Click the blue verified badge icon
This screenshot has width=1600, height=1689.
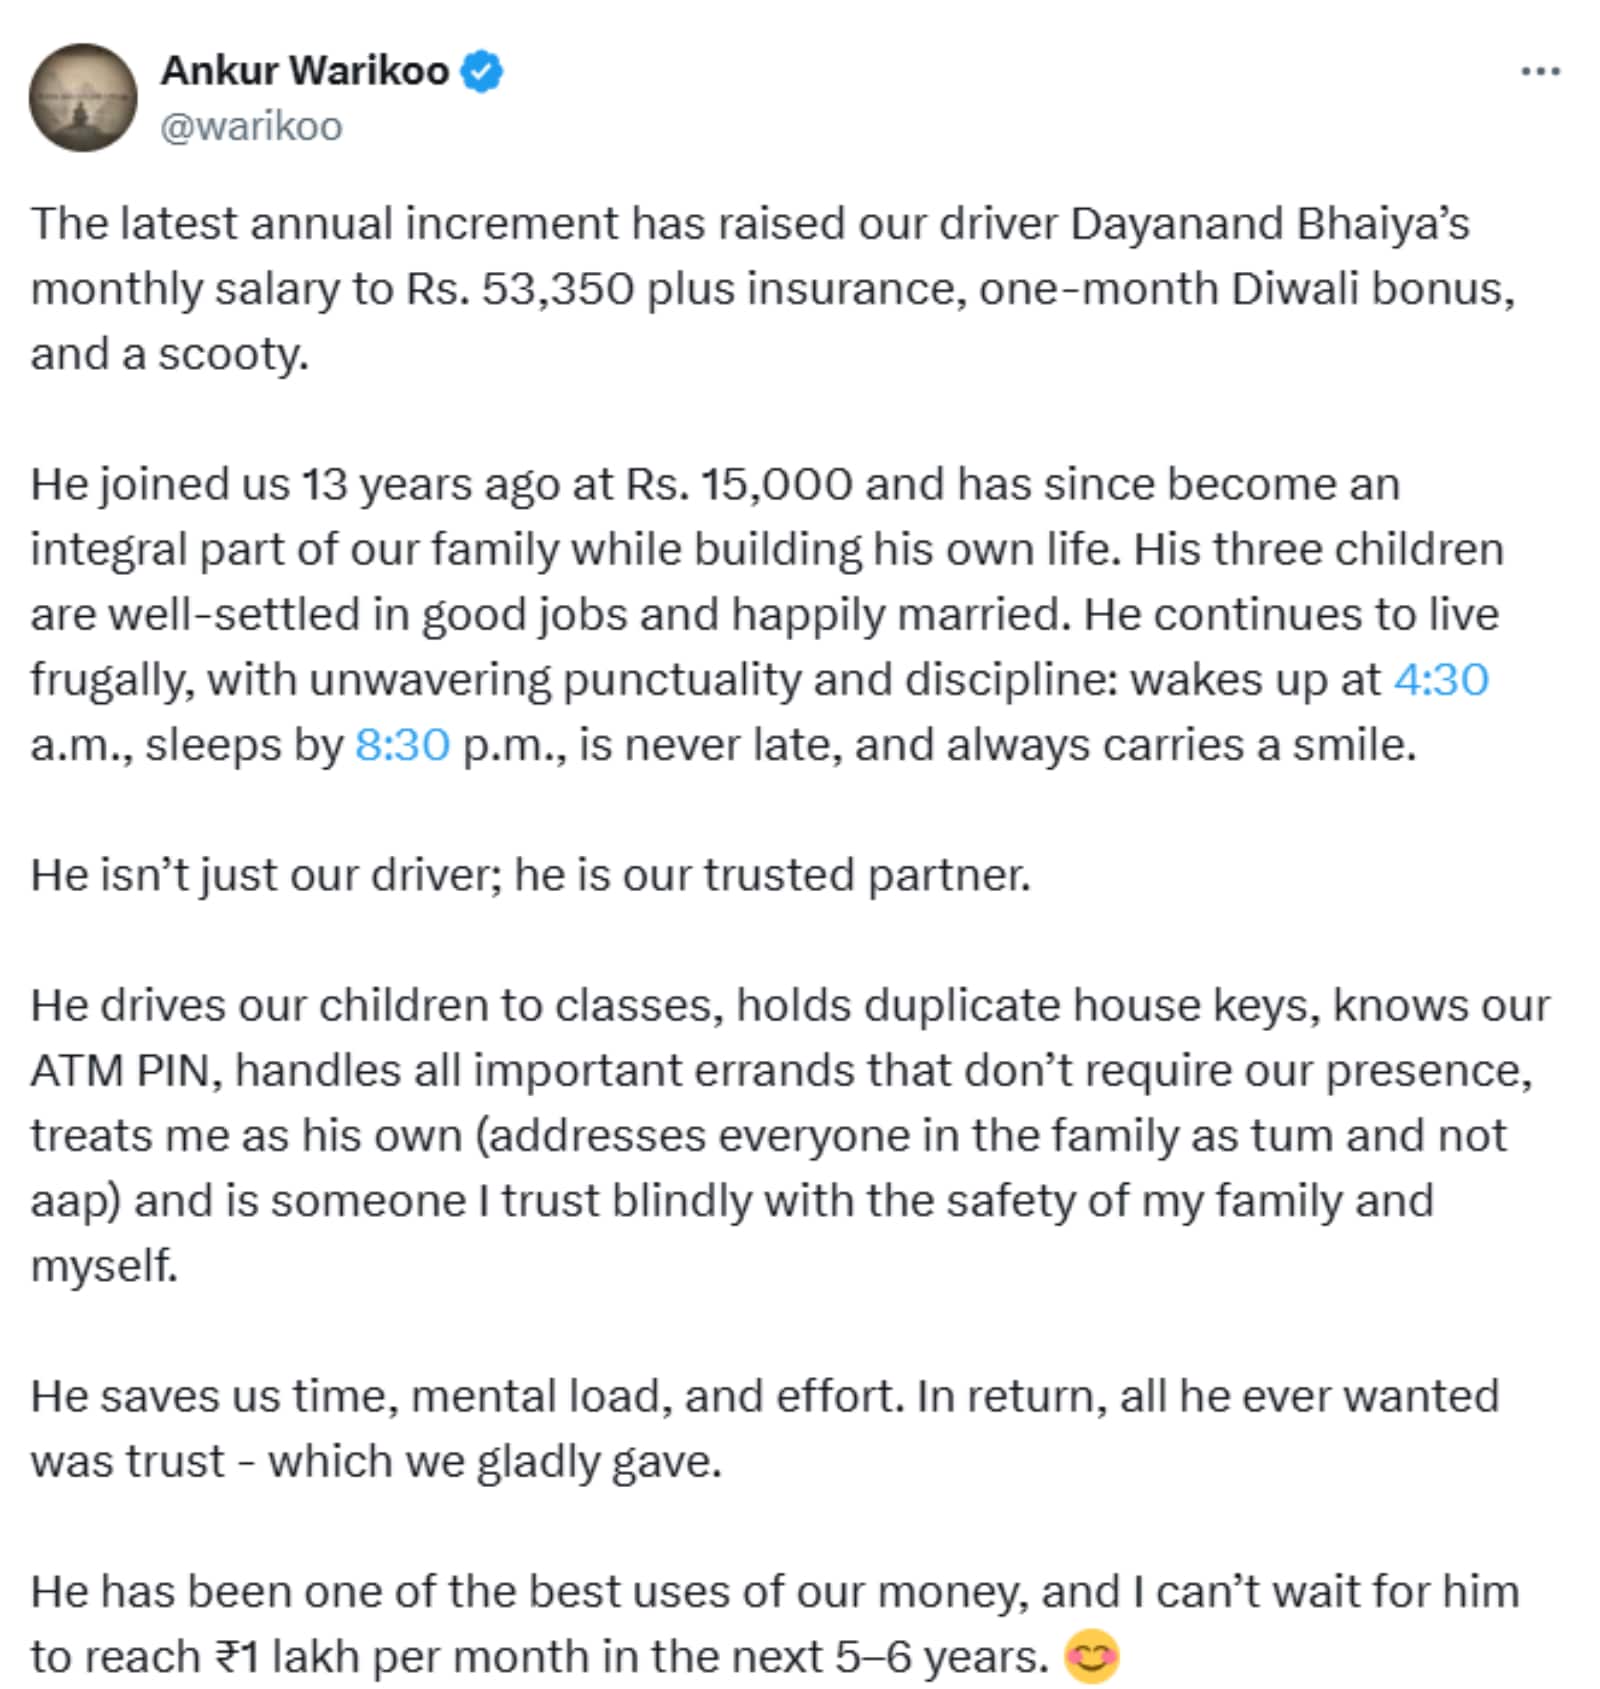pos(481,71)
